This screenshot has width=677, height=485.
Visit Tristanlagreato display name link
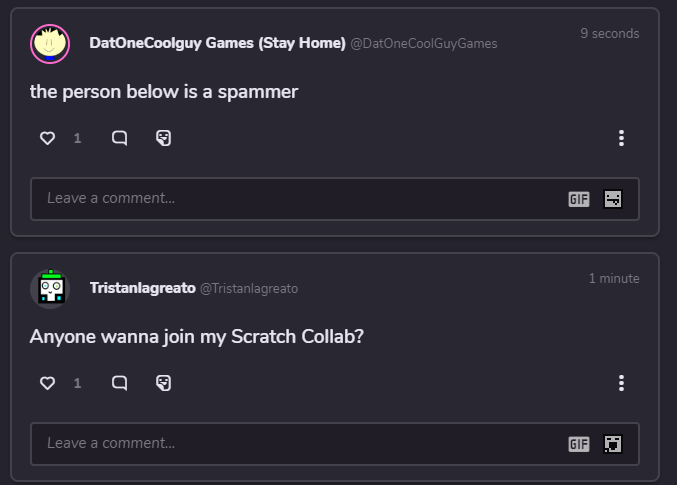[142, 288]
